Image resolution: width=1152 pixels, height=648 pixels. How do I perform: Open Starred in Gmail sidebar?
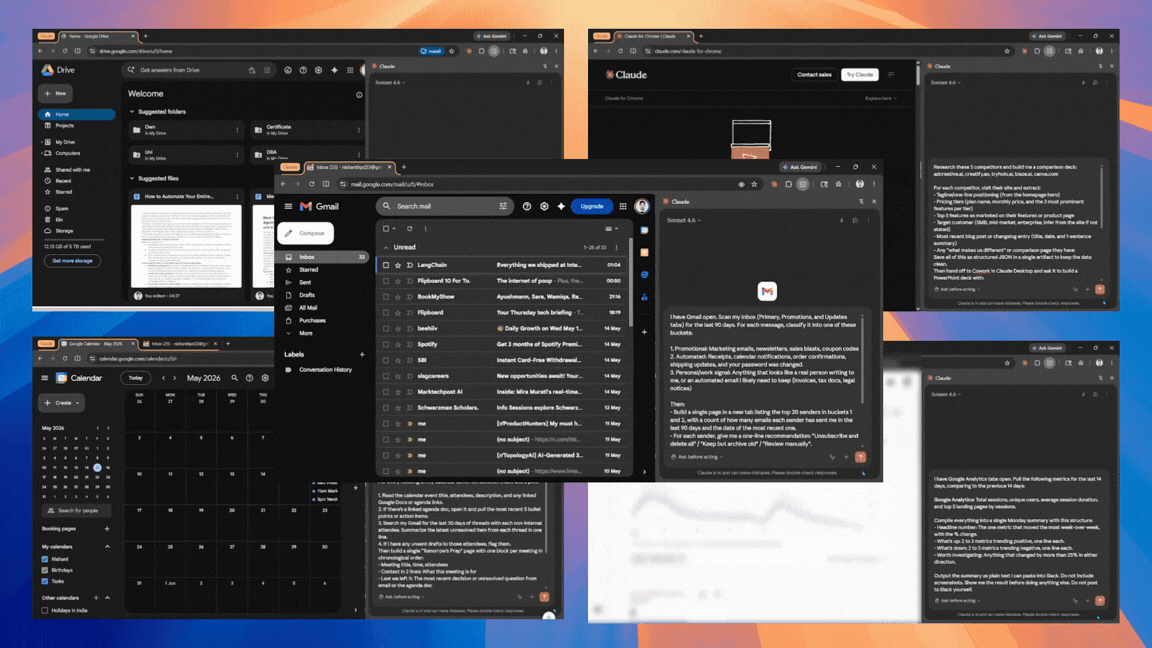[x=309, y=270]
